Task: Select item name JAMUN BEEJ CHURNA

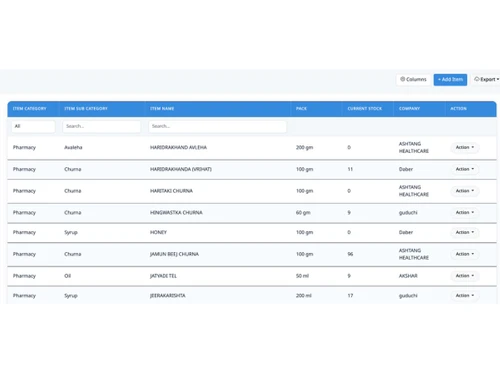Action: pyautogui.click(x=174, y=254)
